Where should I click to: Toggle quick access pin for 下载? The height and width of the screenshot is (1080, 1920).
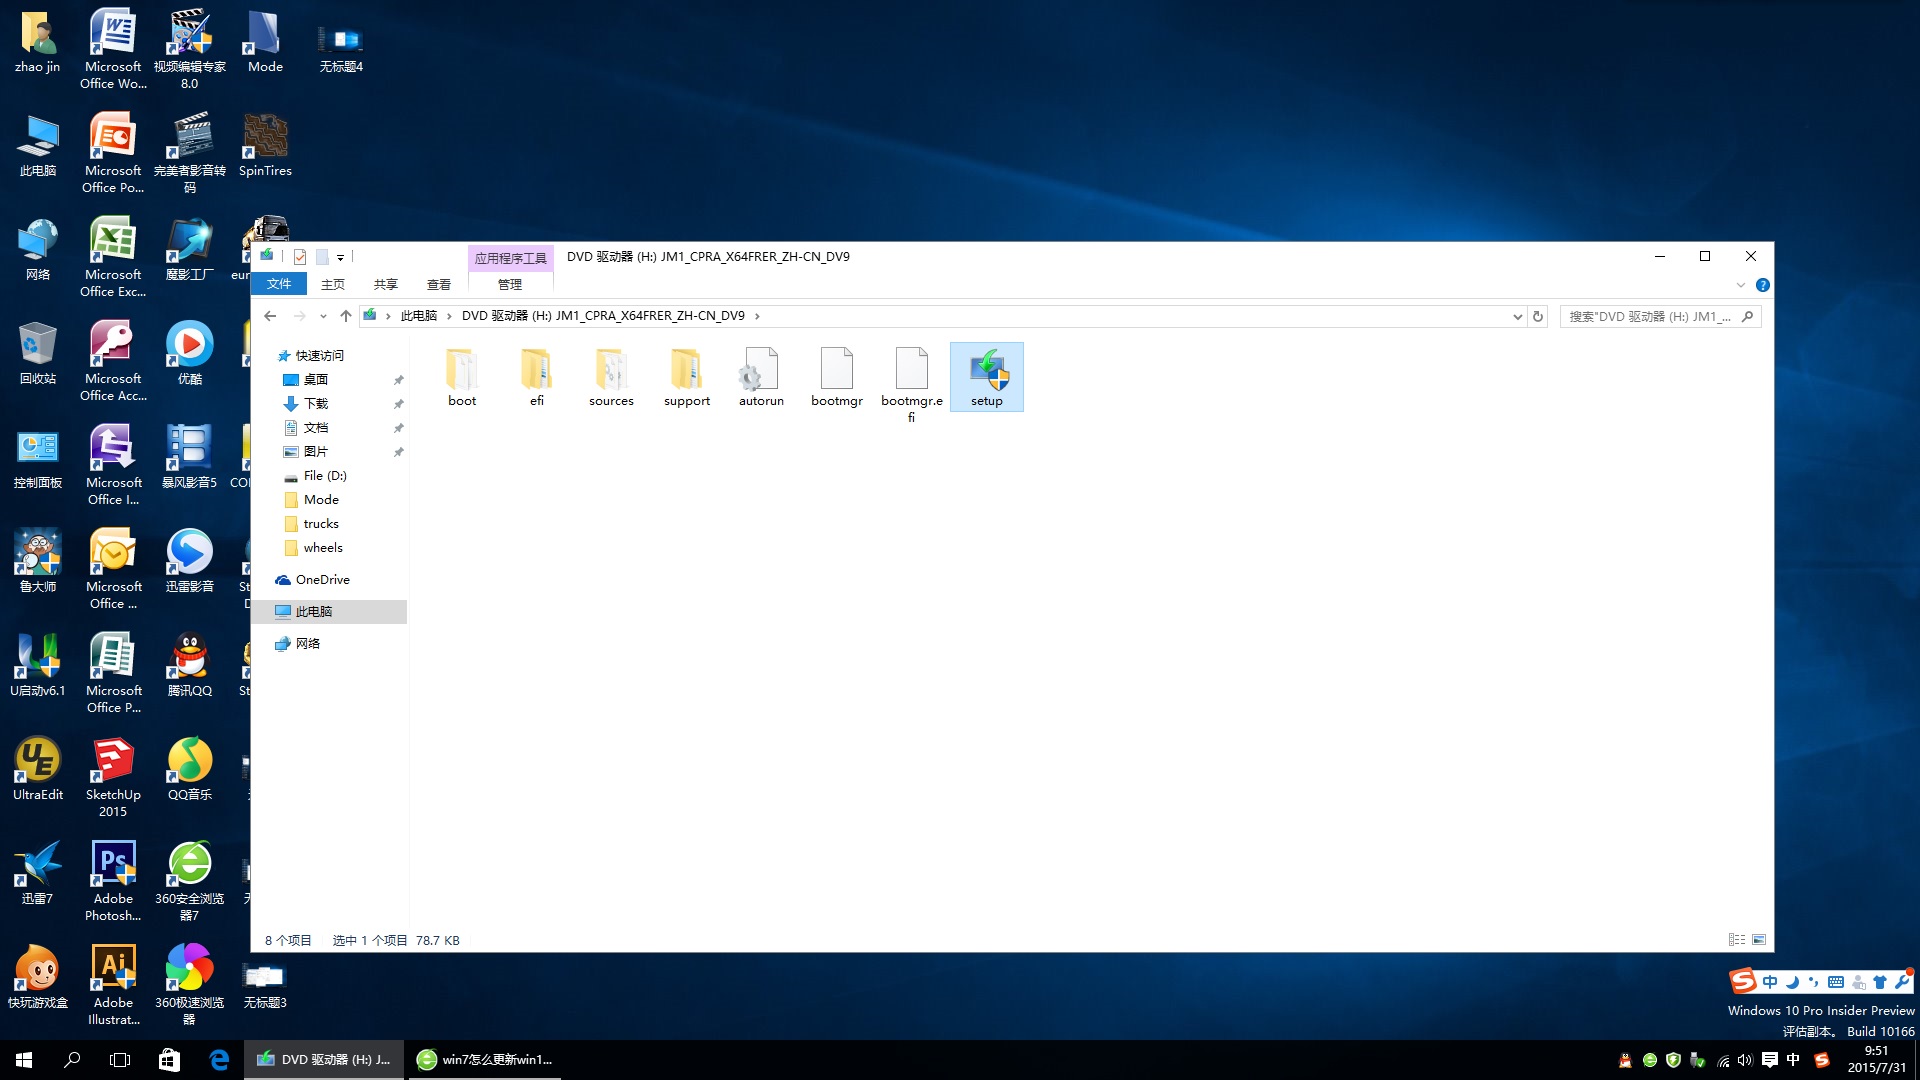coord(398,404)
